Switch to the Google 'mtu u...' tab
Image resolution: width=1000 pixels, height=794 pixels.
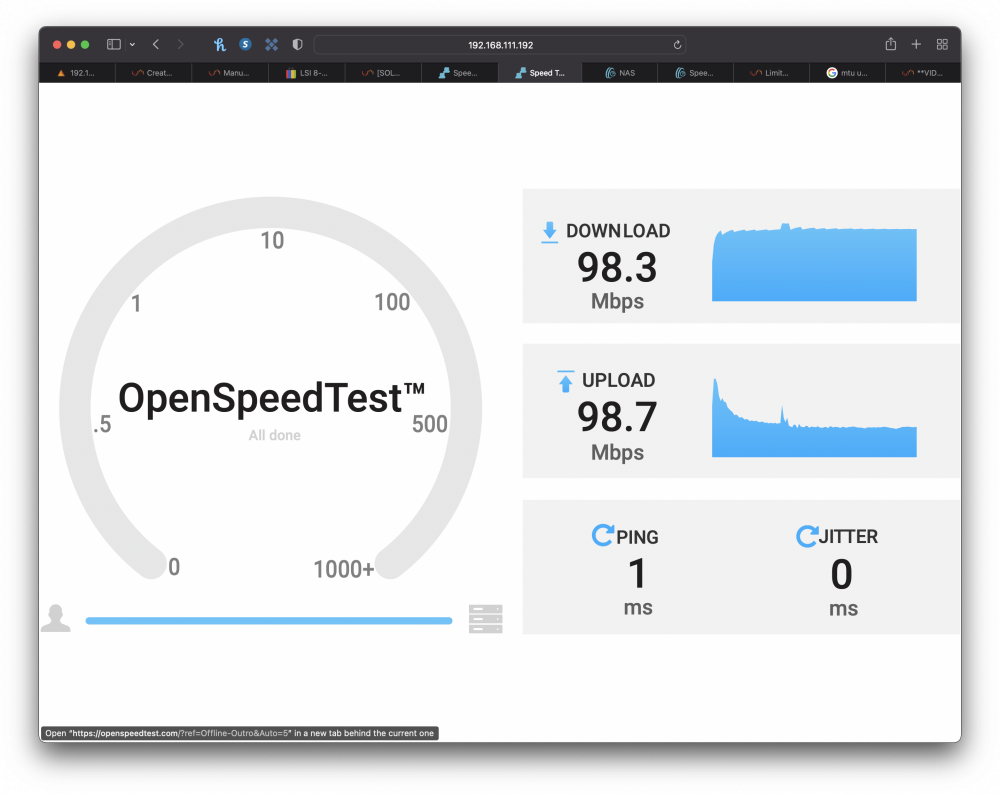tap(847, 73)
